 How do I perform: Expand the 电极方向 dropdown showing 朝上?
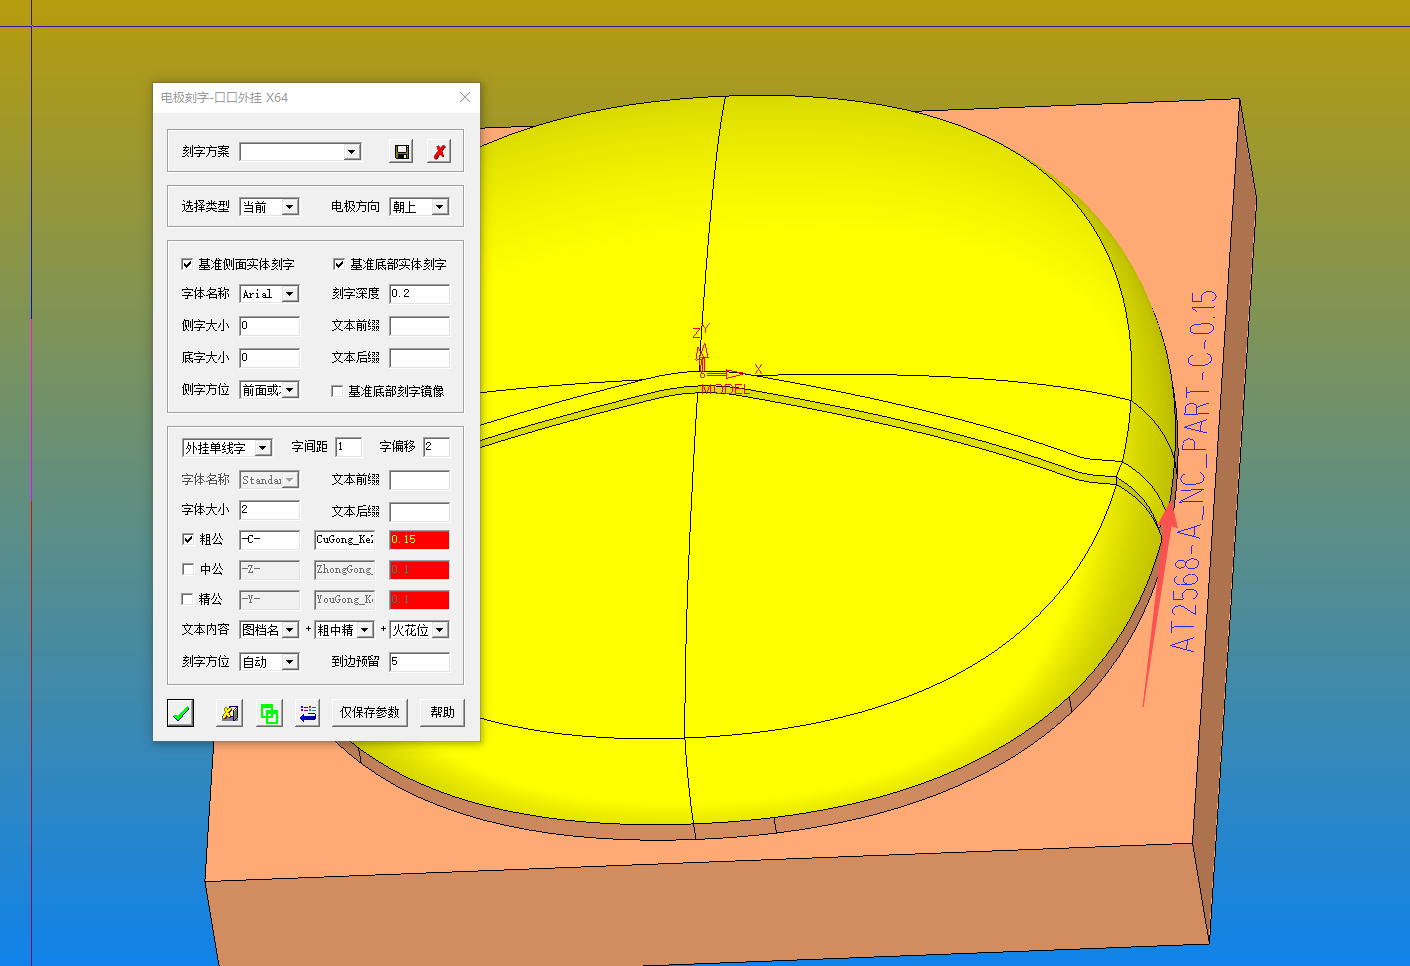[x=439, y=207]
